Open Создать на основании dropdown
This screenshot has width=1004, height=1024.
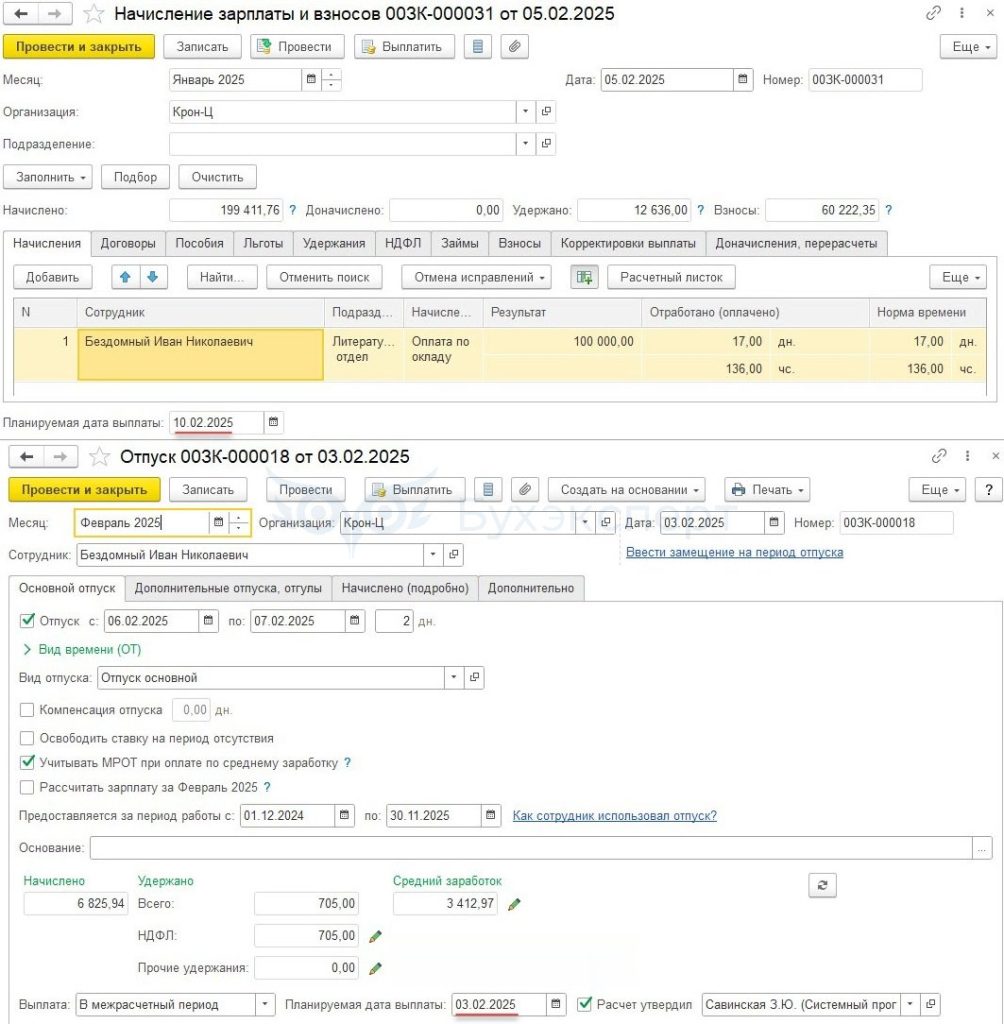coord(627,490)
